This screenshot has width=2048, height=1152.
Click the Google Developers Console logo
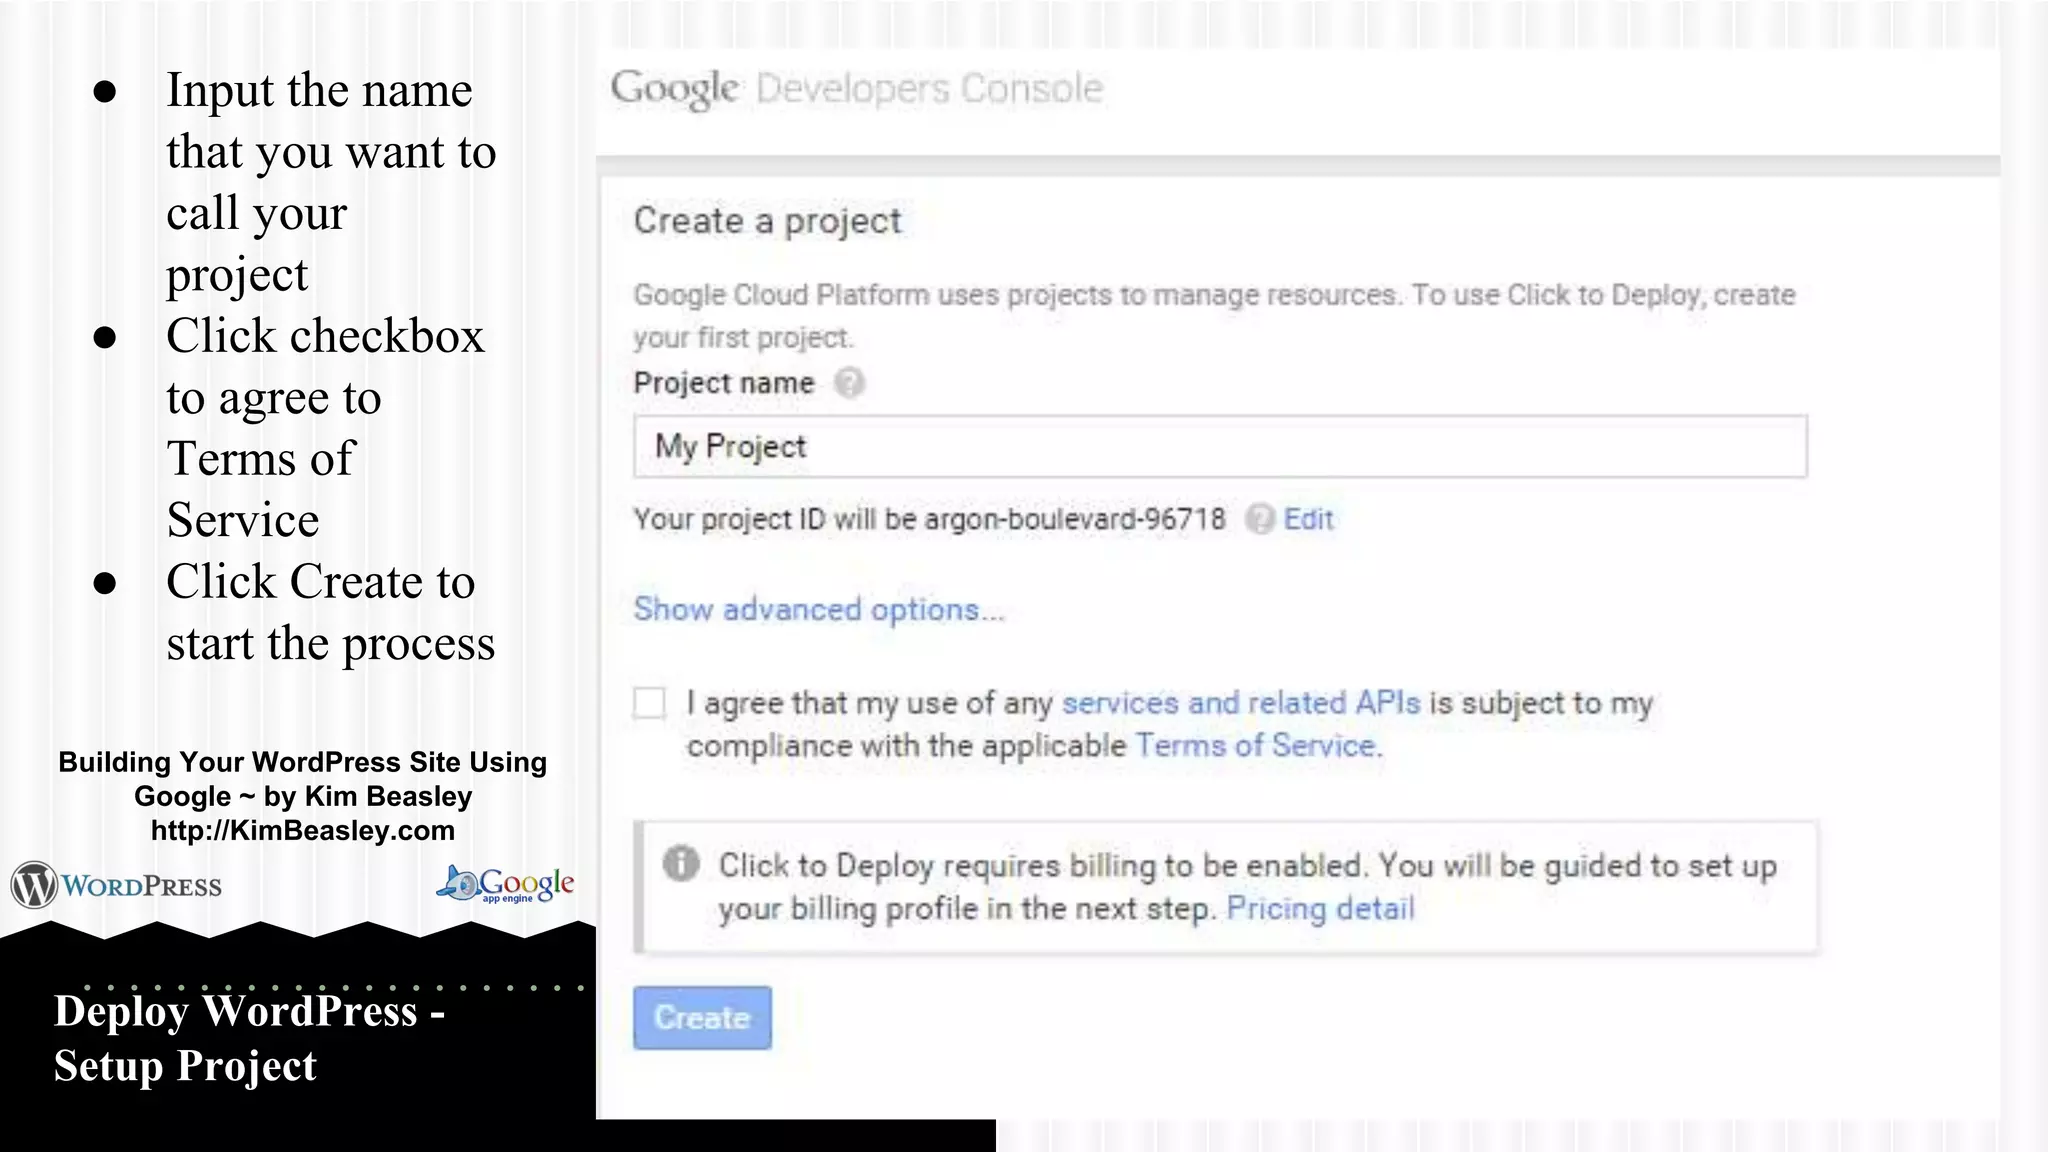pyautogui.click(x=857, y=89)
